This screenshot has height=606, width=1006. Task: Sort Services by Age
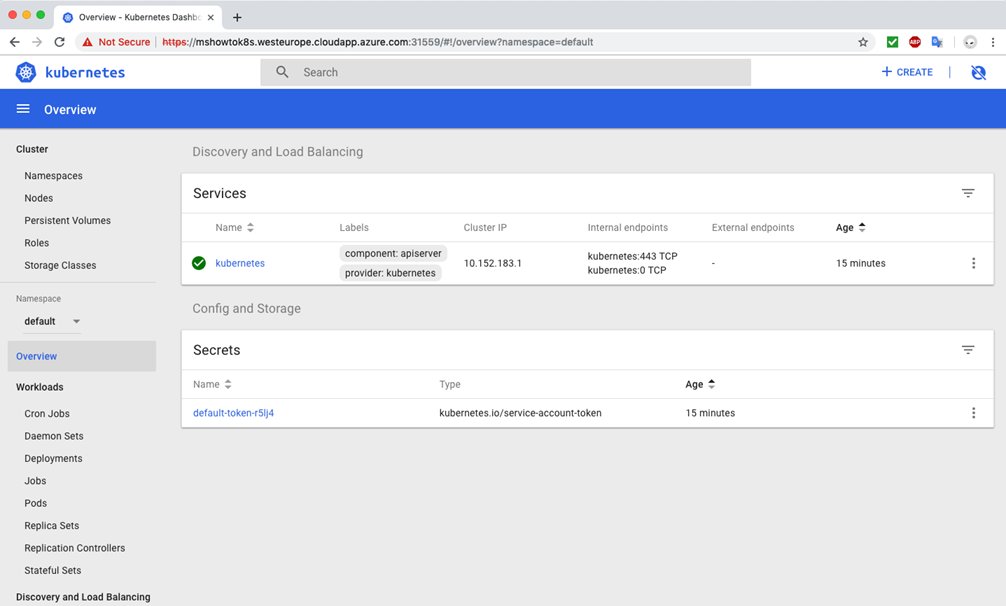pyautogui.click(x=851, y=228)
